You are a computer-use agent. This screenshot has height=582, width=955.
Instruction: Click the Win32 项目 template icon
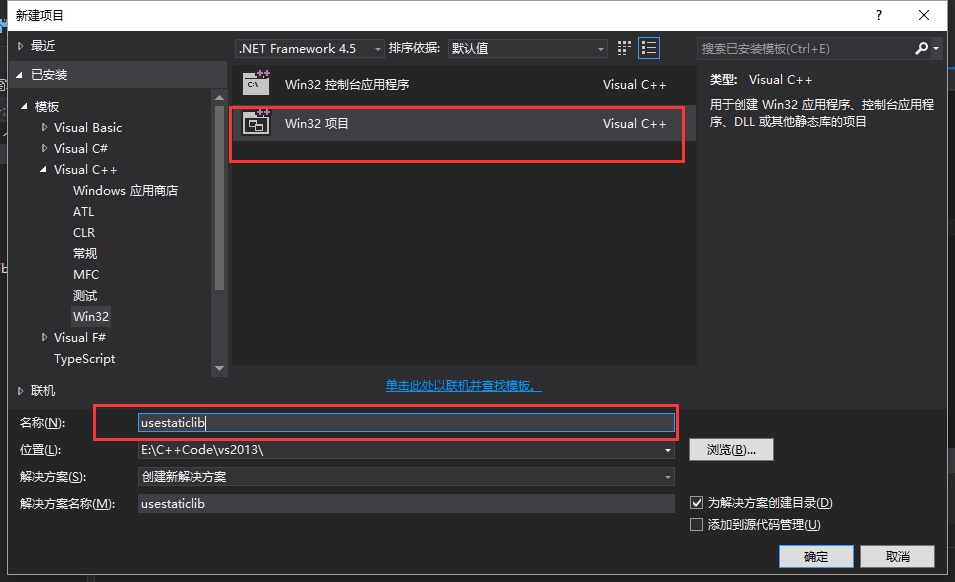[x=256, y=122]
